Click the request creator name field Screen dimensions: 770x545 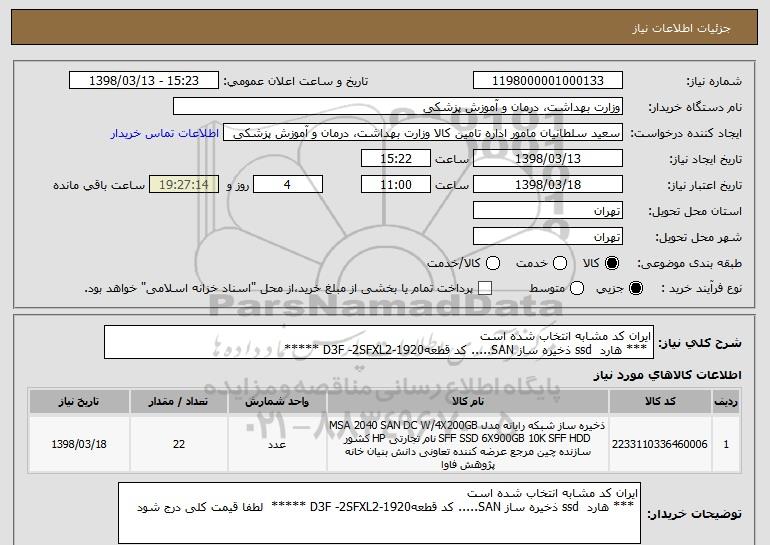pyautogui.click(x=423, y=133)
